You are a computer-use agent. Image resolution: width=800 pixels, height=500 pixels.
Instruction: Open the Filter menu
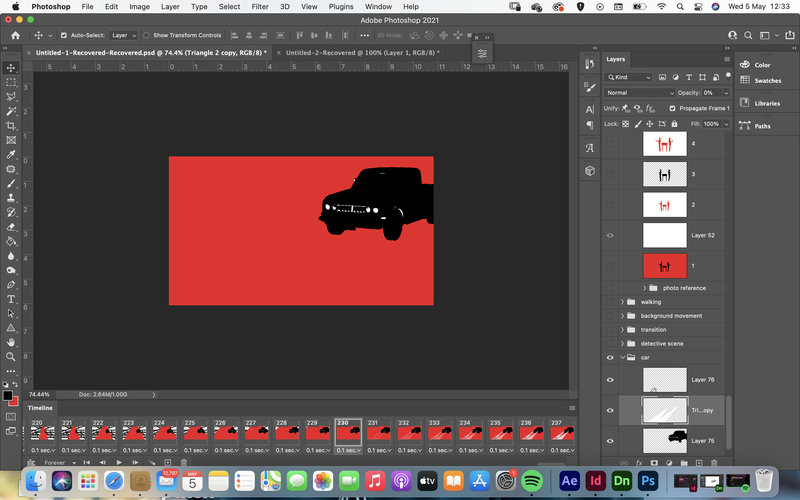click(x=260, y=7)
